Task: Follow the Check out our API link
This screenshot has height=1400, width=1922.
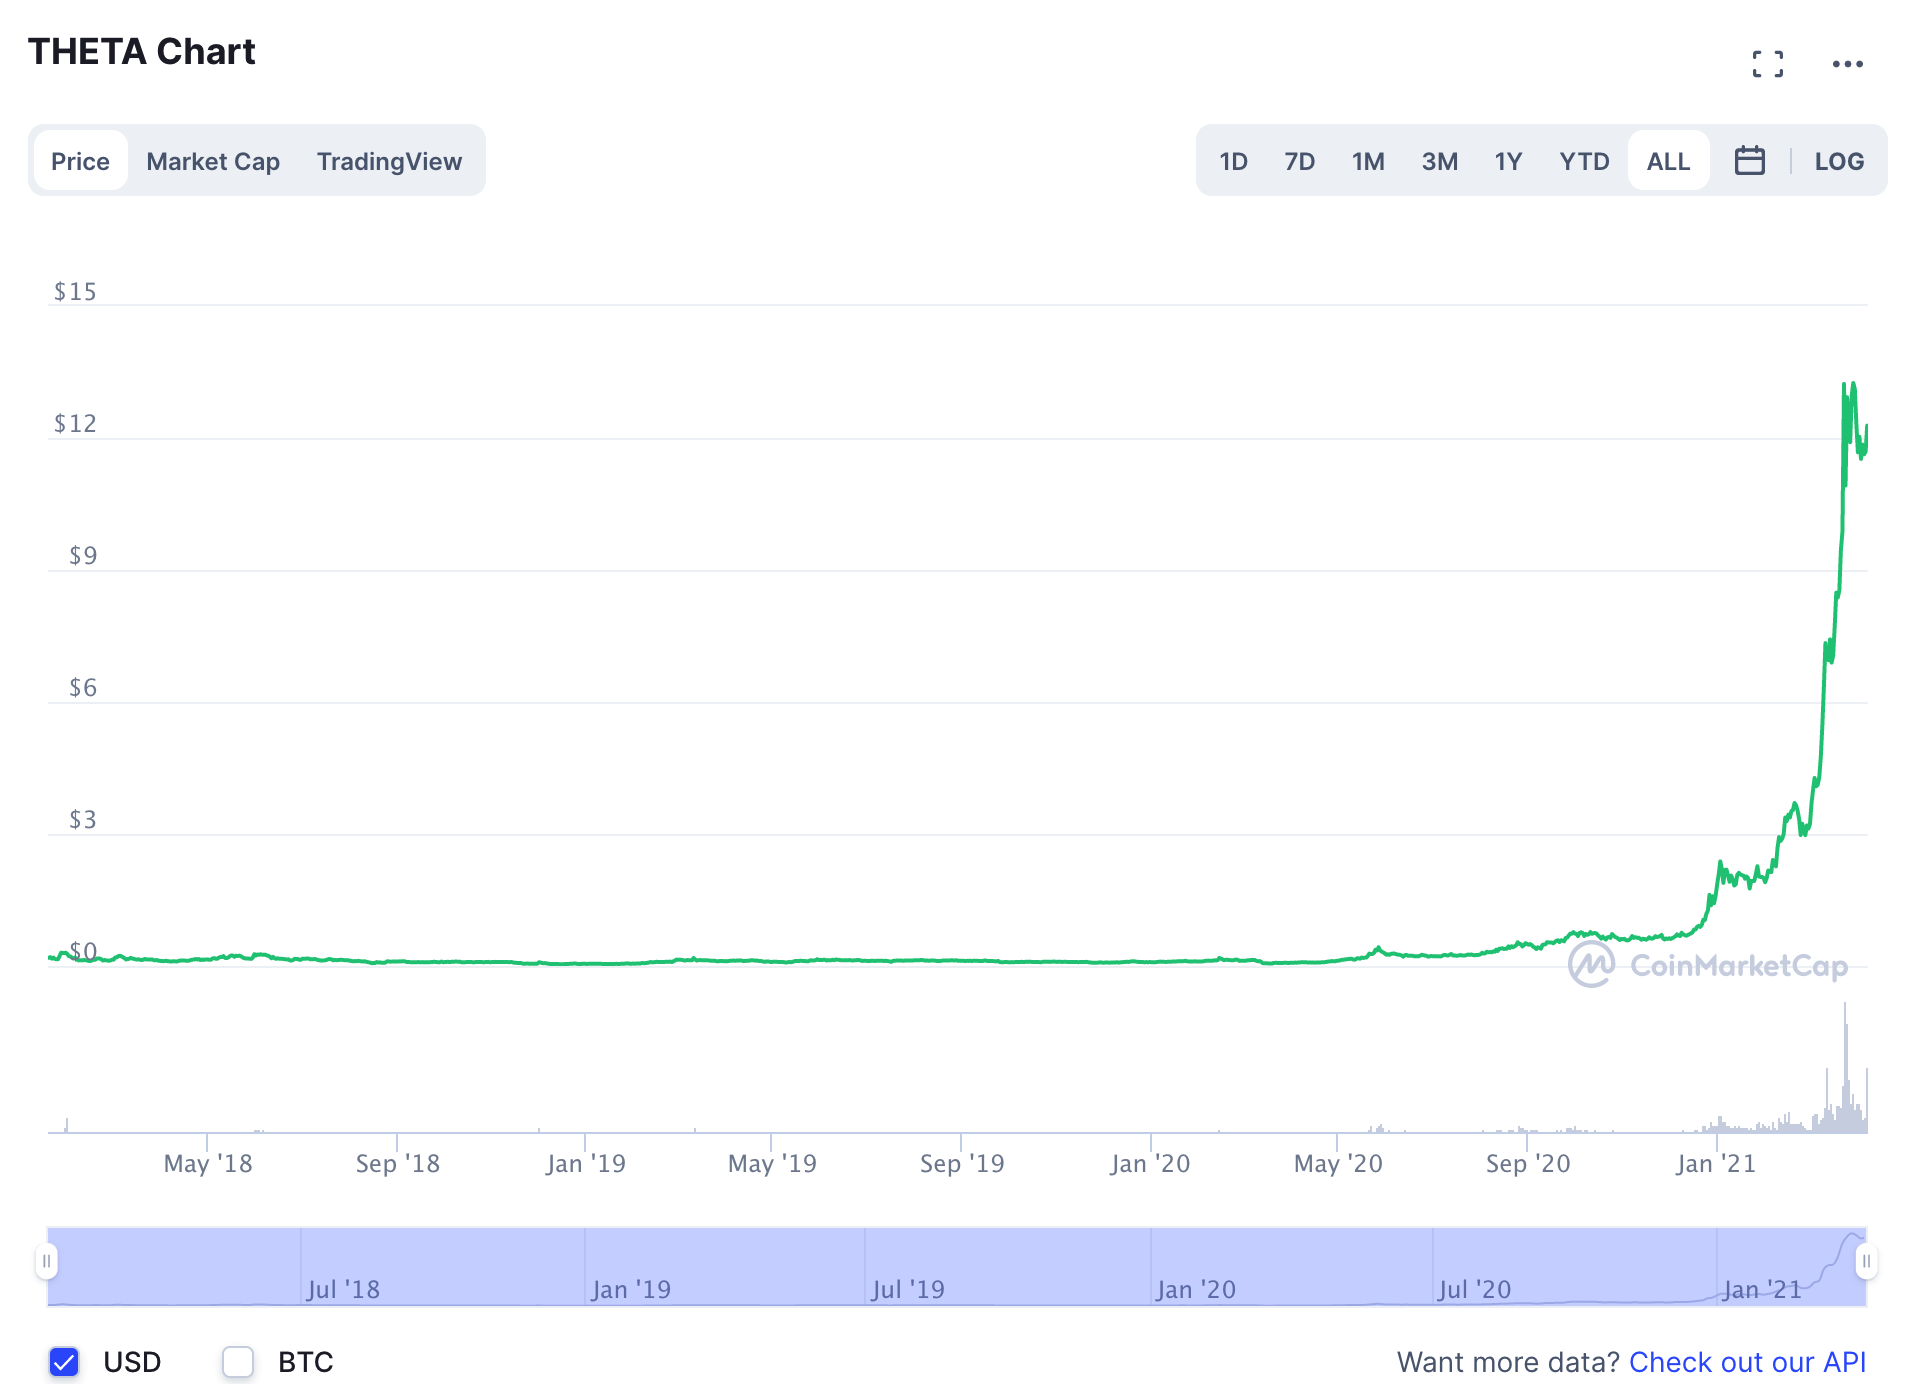Action: click(1747, 1361)
